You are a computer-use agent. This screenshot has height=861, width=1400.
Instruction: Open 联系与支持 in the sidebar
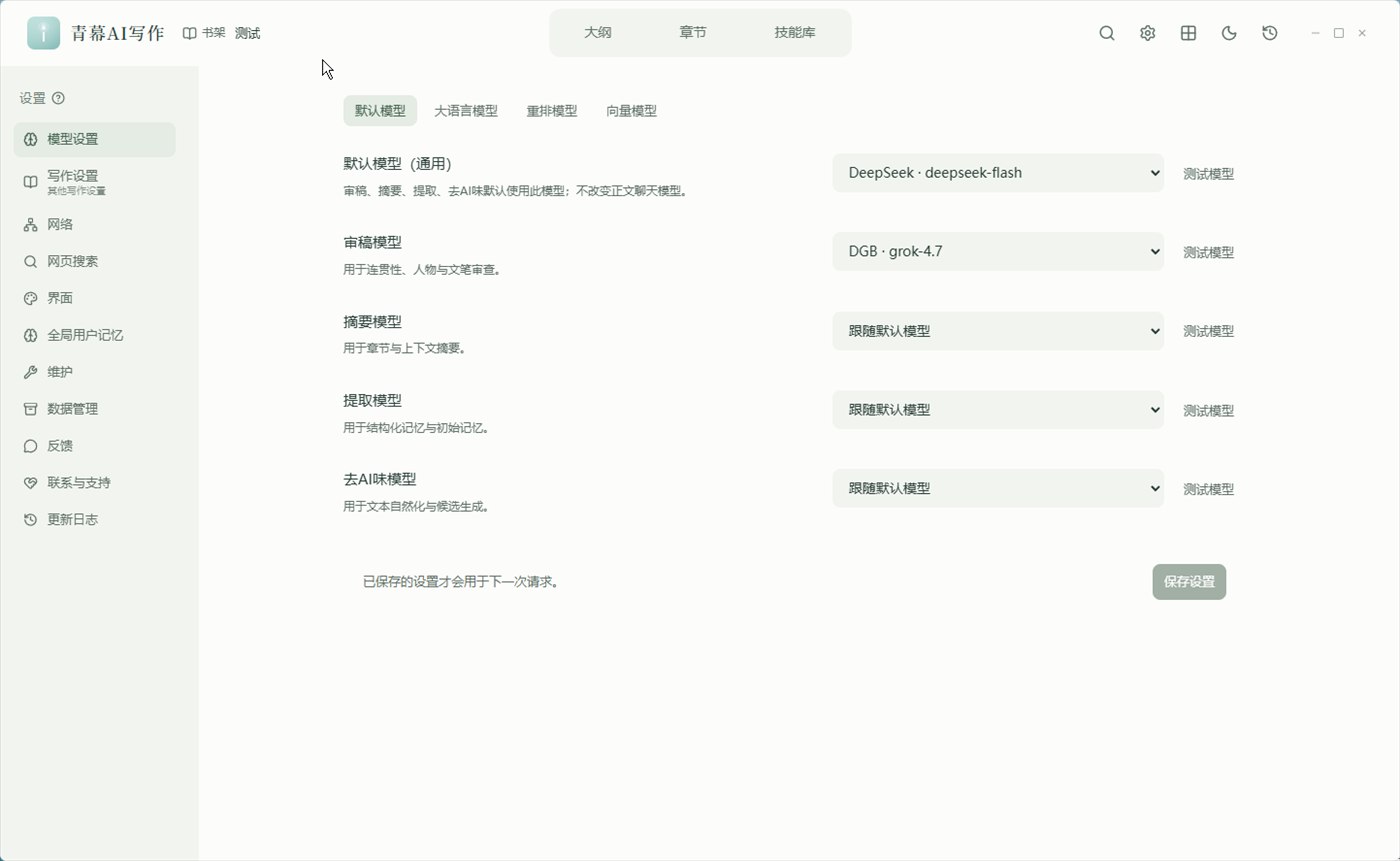tap(95, 484)
